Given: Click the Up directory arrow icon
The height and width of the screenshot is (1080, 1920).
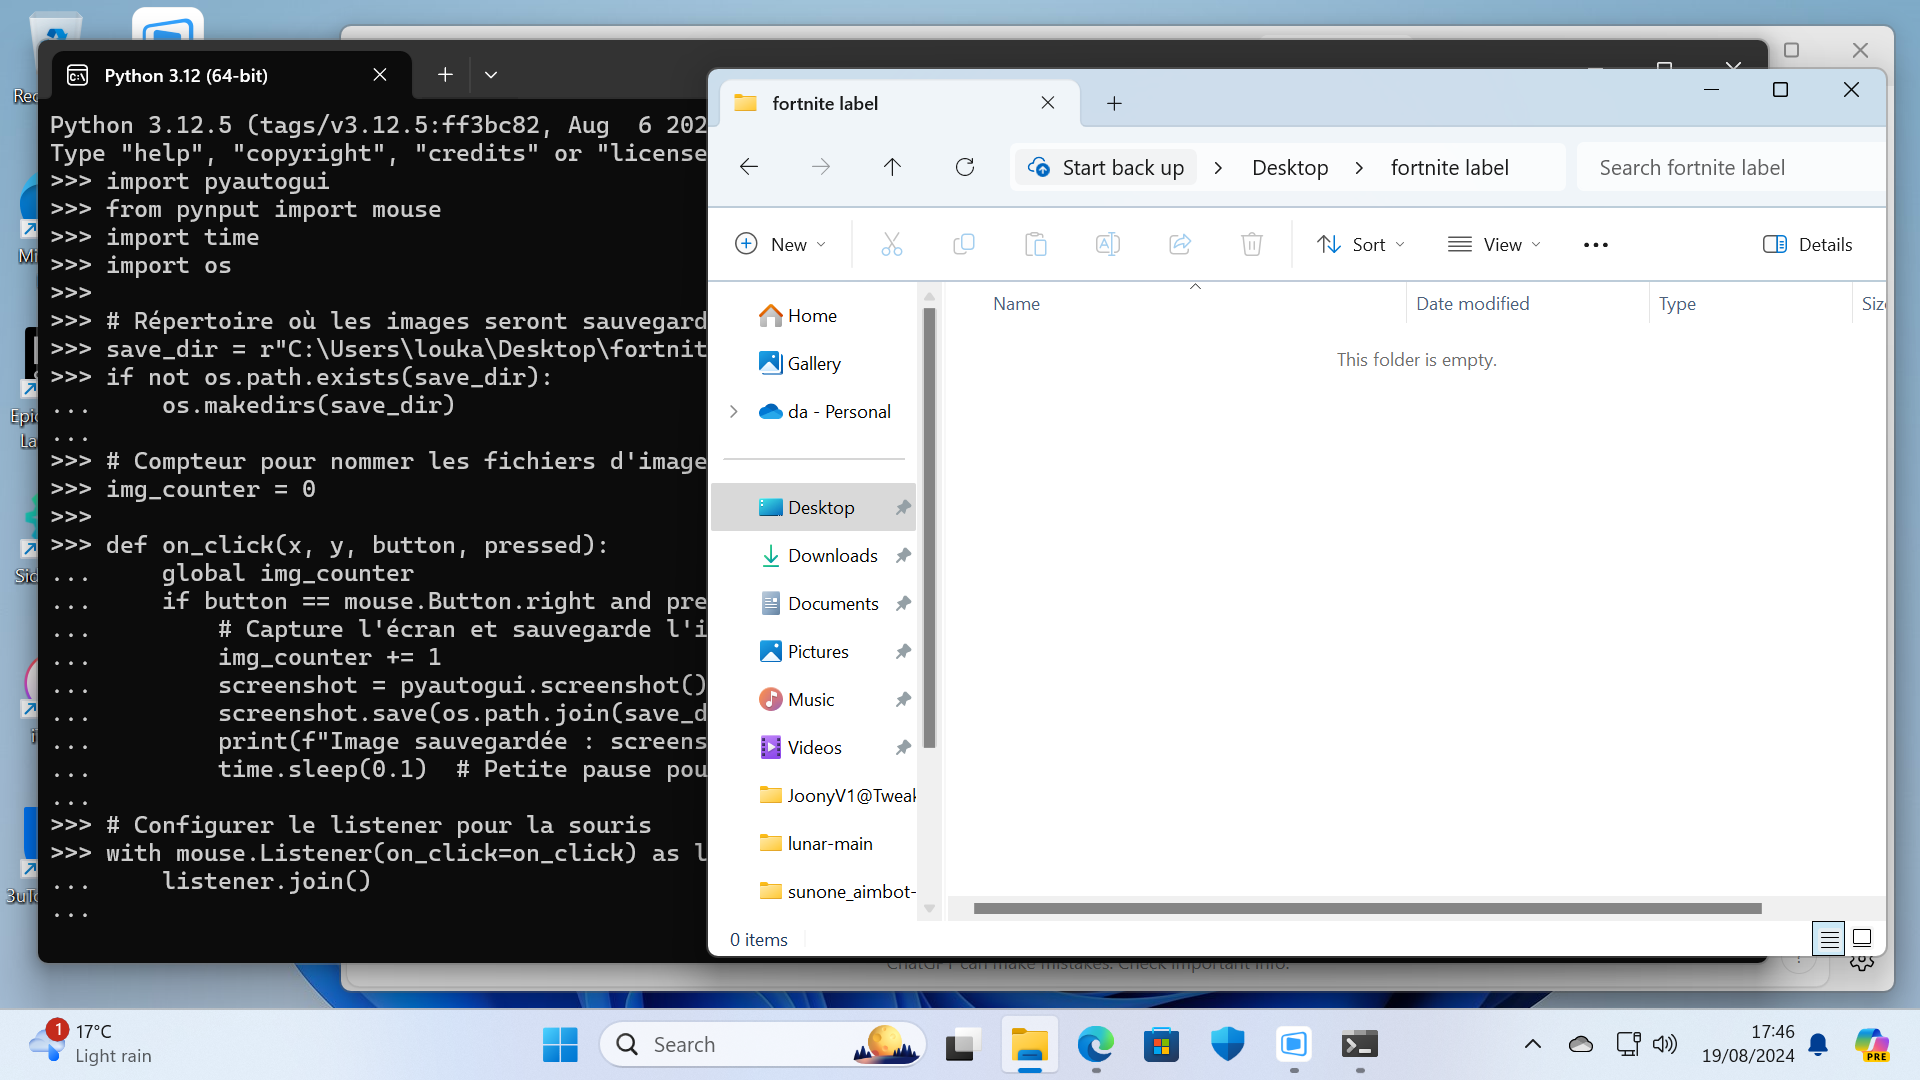Looking at the screenshot, I should click(892, 167).
